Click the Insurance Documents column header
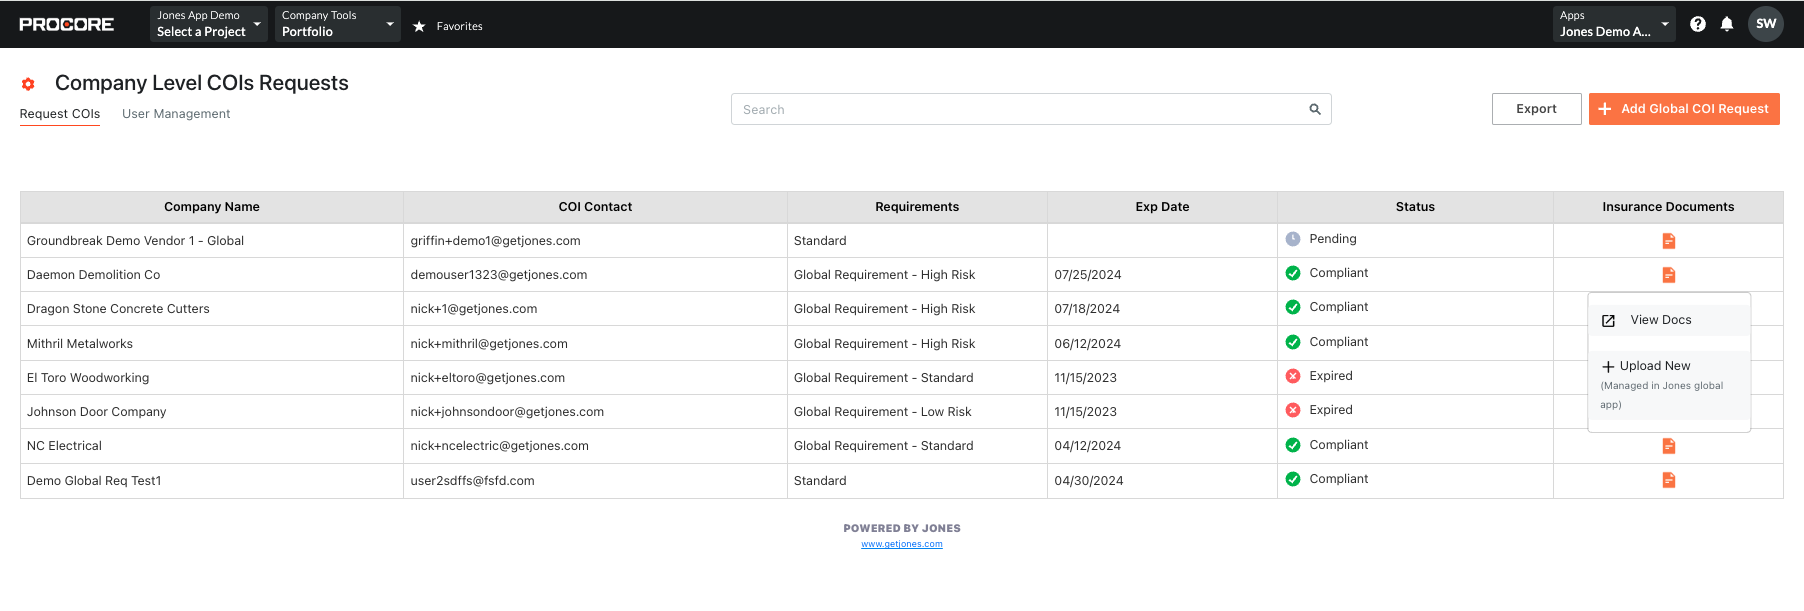The width and height of the screenshot is (1804, 611). point(1668,207)
